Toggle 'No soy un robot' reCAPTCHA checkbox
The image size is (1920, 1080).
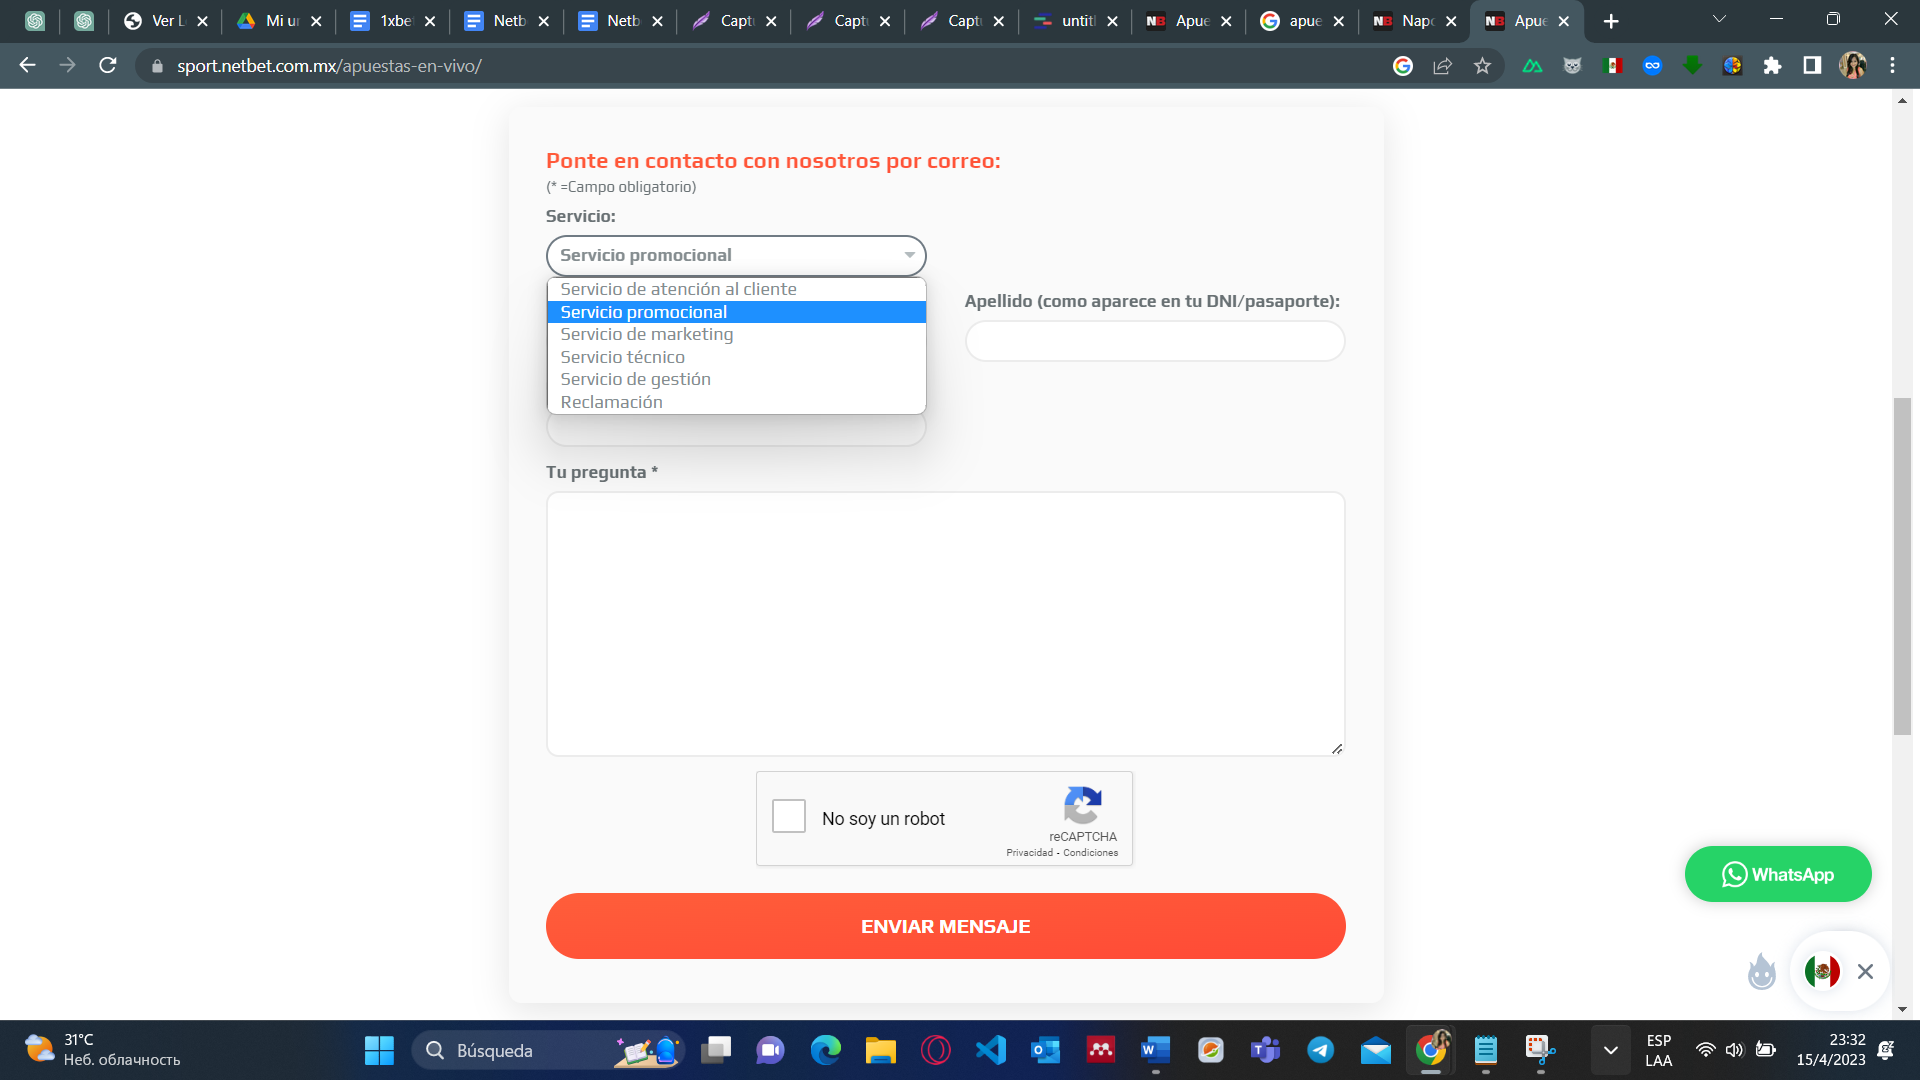click(789, 818)
